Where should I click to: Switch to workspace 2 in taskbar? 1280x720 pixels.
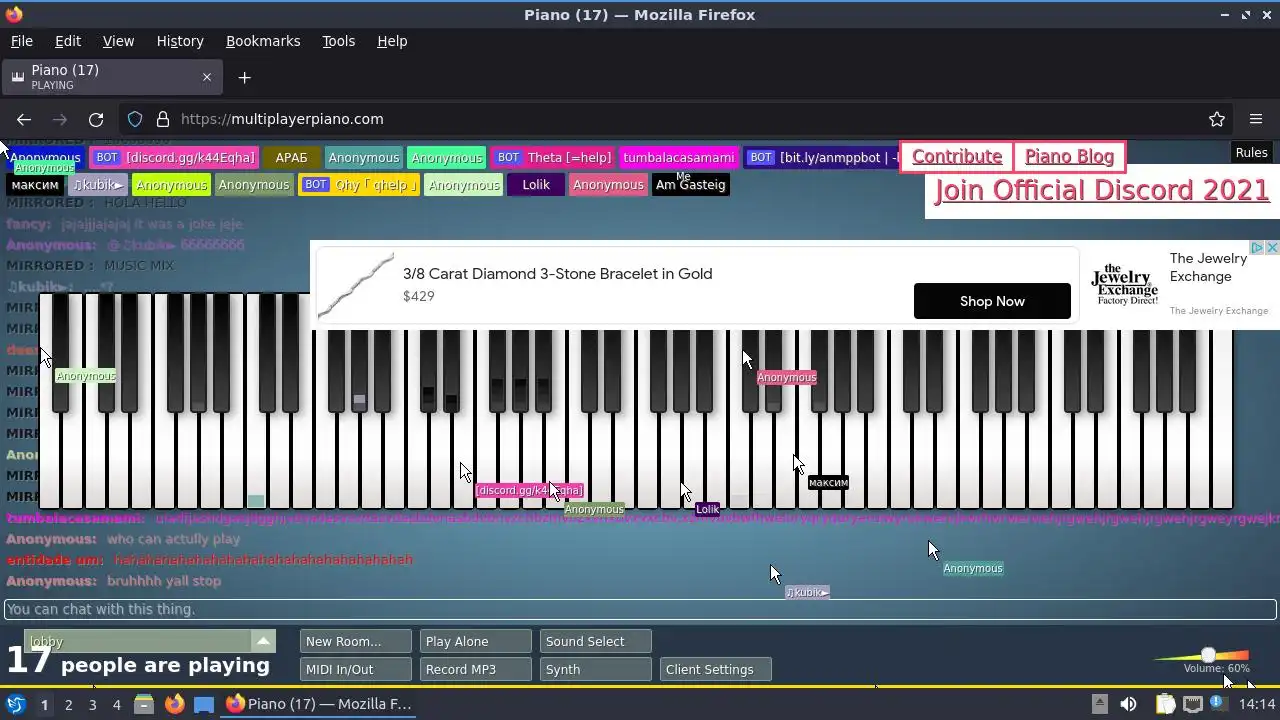[68, 704]
